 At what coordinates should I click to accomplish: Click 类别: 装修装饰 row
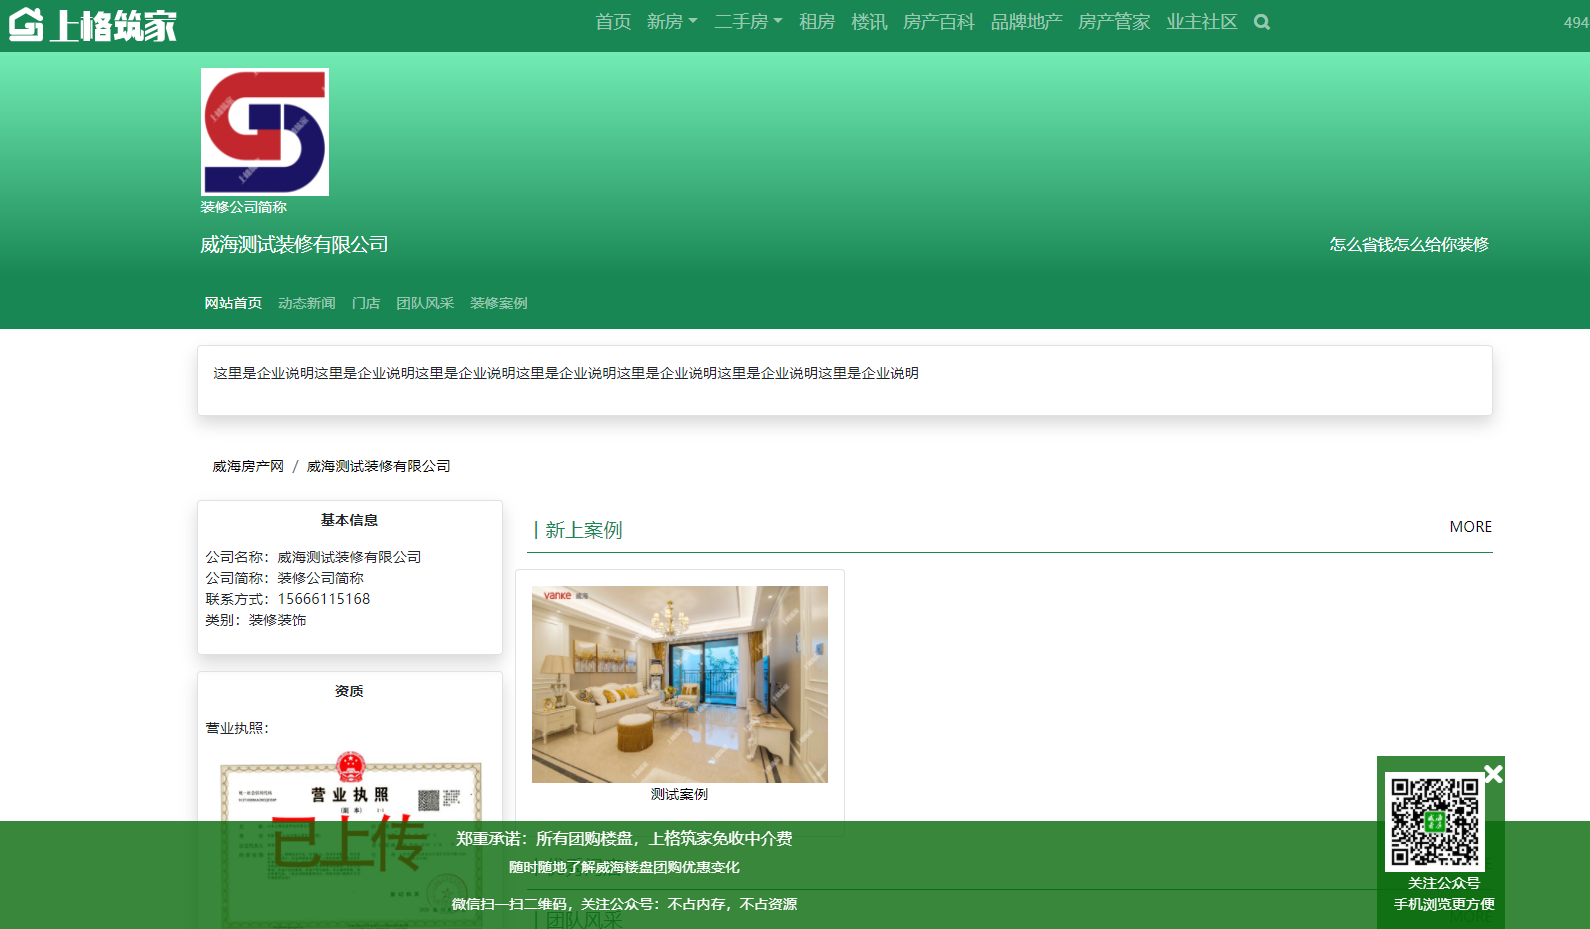coord(256,620)
